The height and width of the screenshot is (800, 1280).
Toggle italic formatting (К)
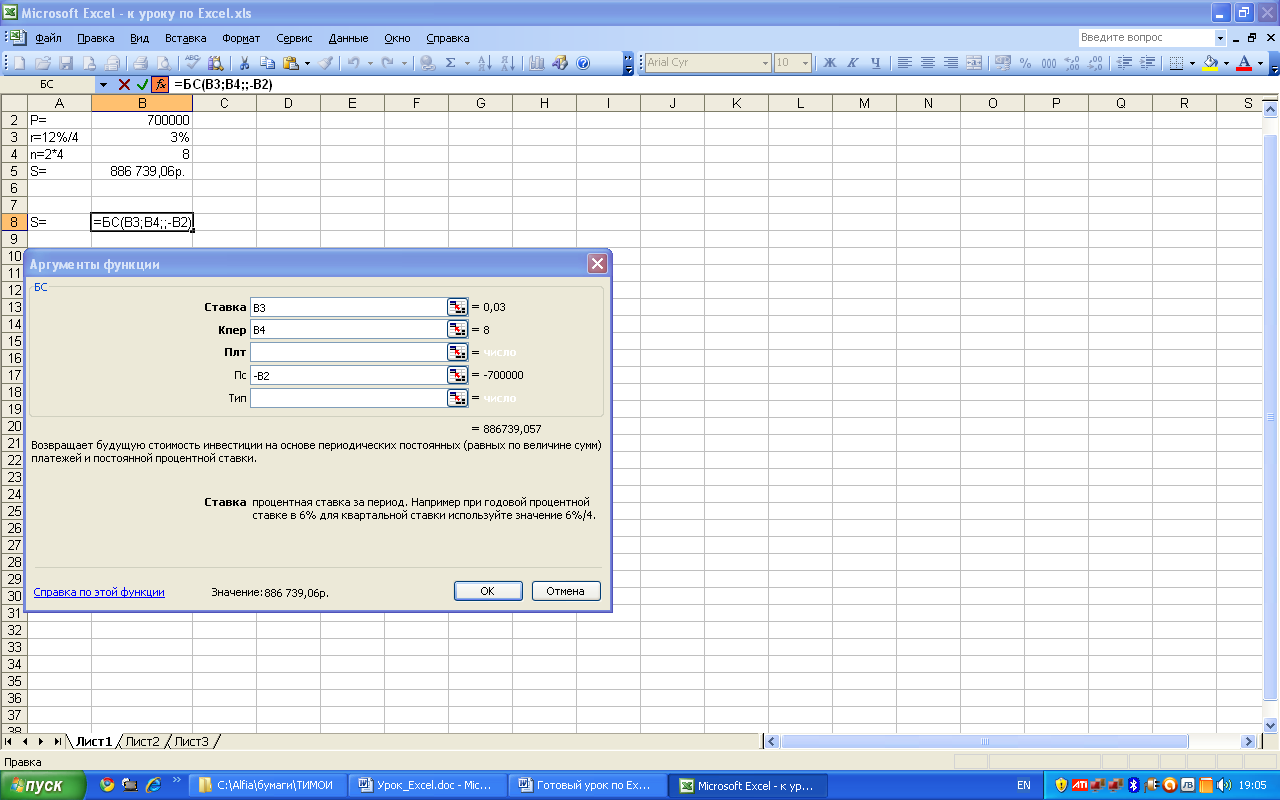click(x=853, y=63)
